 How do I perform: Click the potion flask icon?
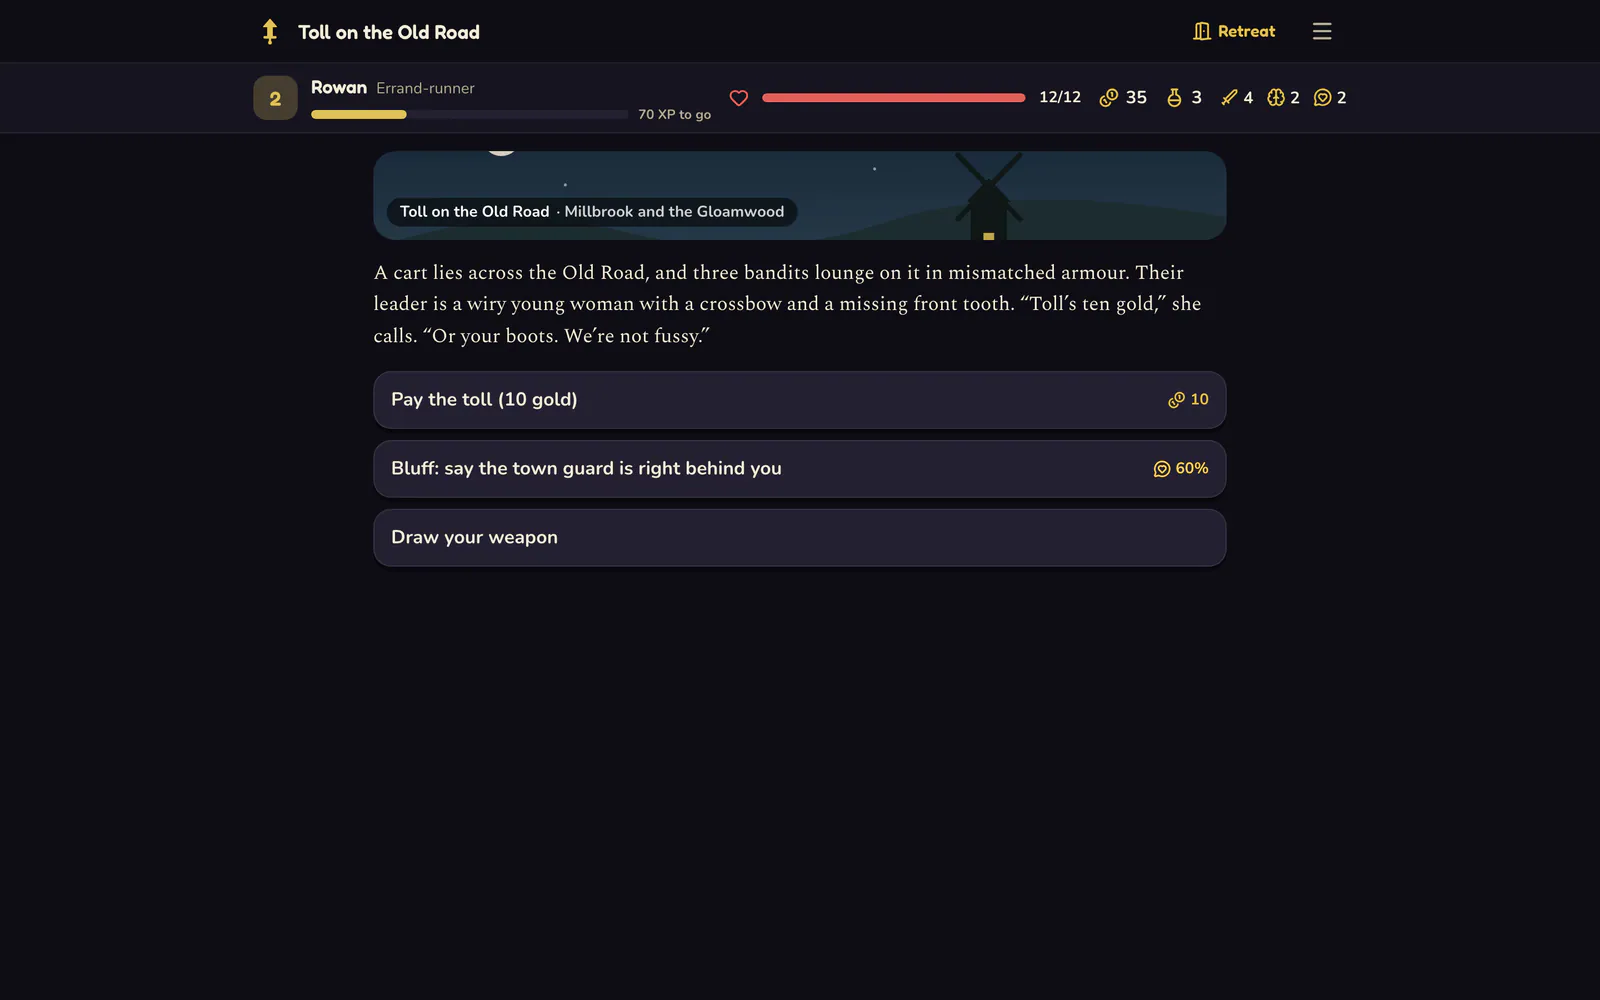click(1174, 98)
